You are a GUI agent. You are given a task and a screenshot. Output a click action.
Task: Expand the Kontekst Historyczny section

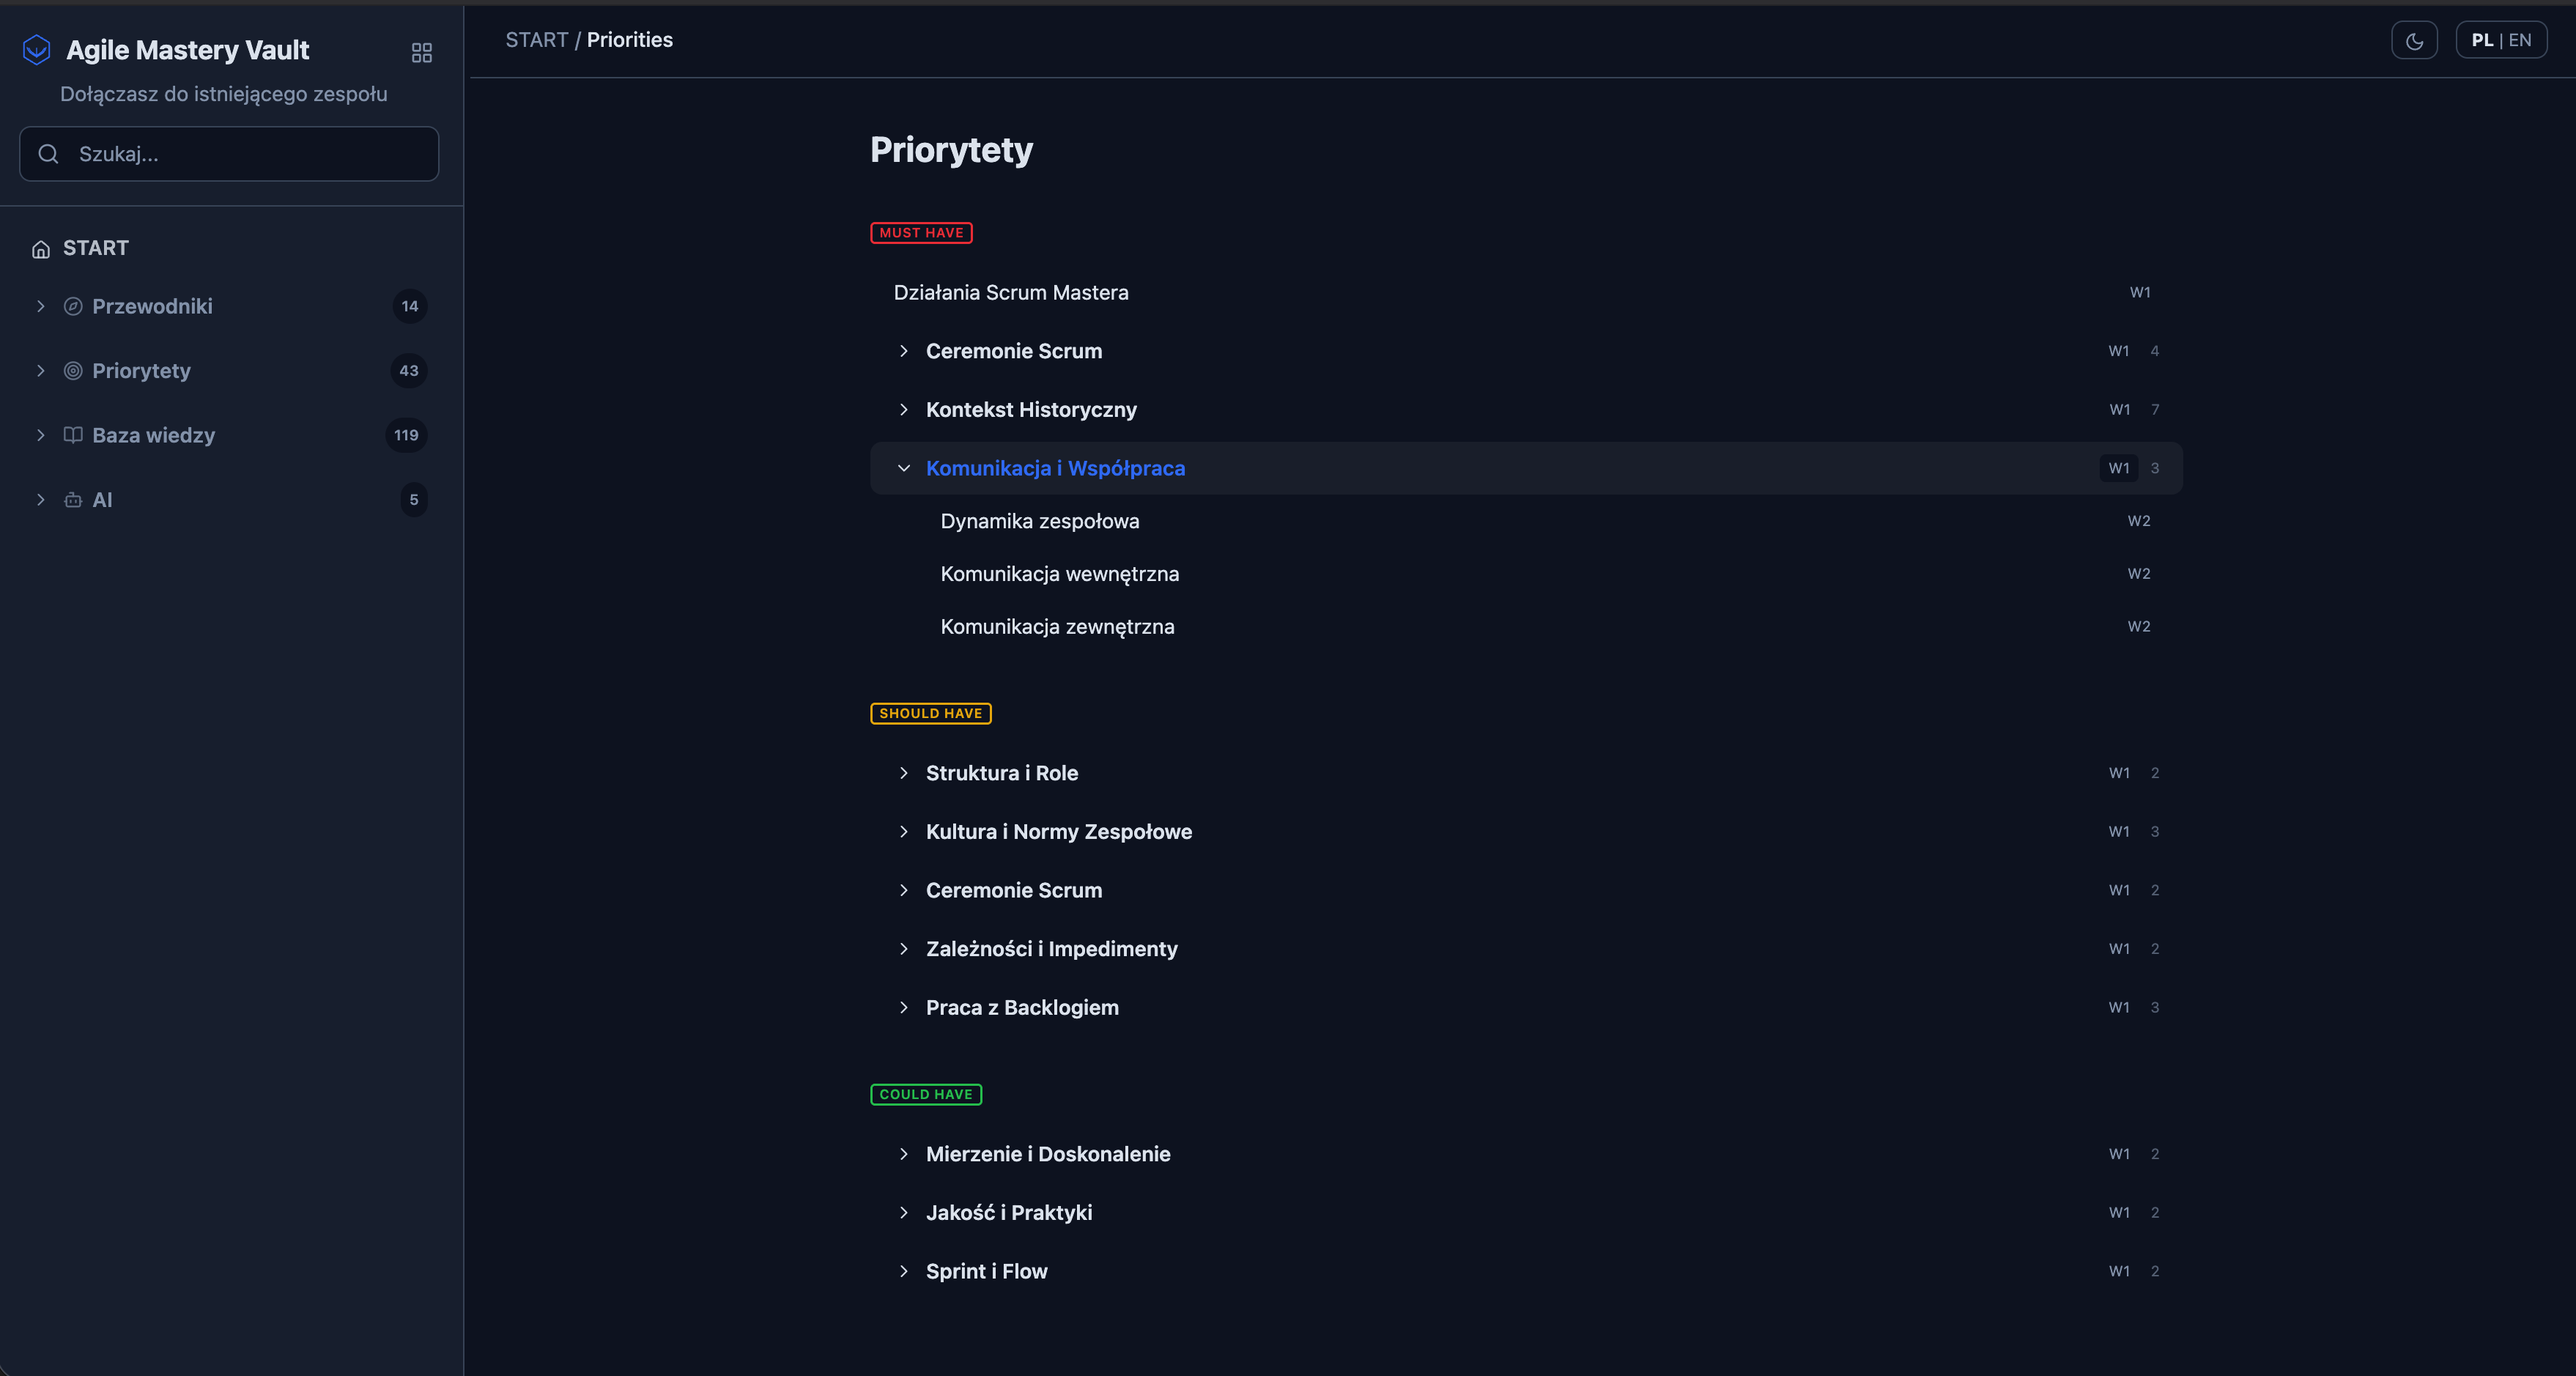pos(904,410)
